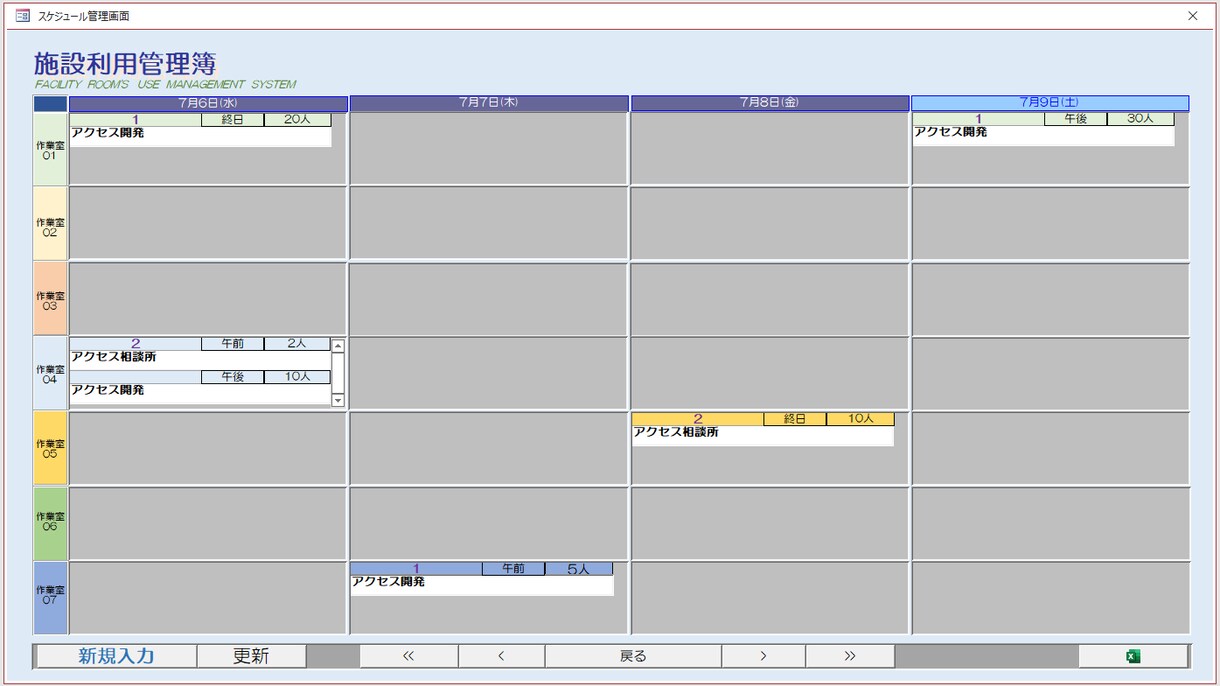Select the 7月7日(木) date header
Viewport: 1220px width, 686px height.
pos(489,103)
